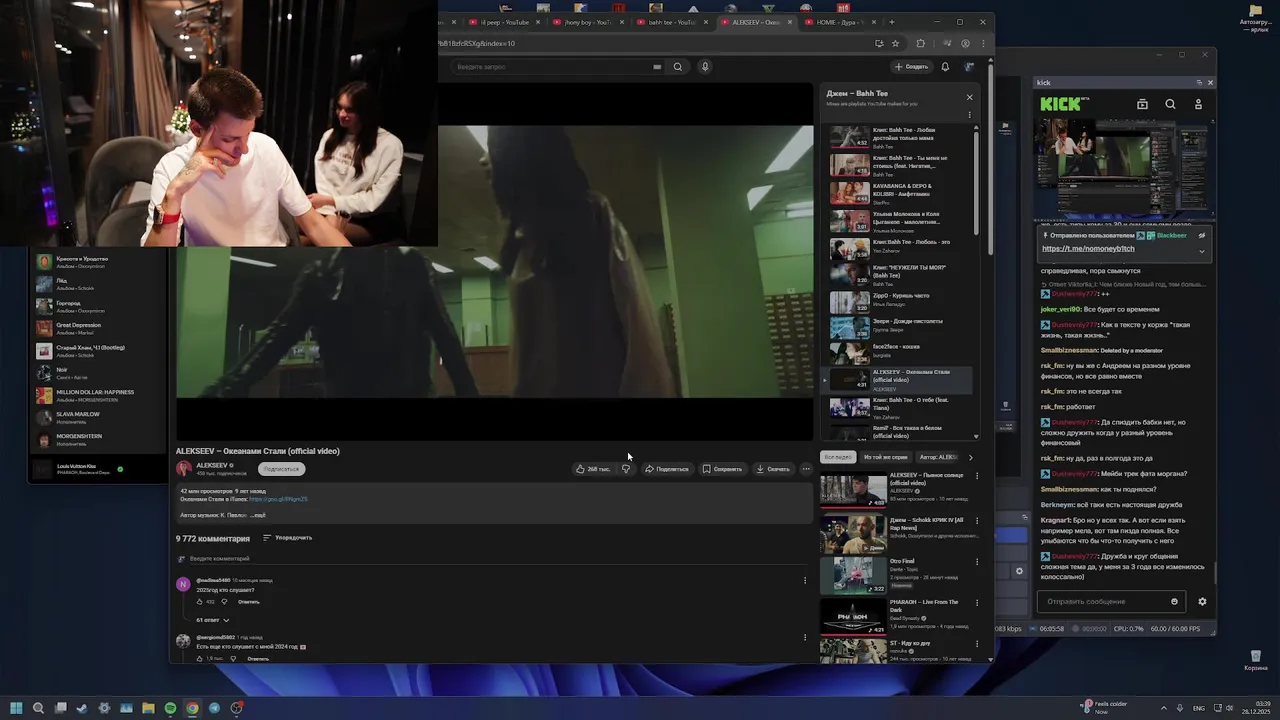Open the goo.gl iTunes link in description

(278, 499)
